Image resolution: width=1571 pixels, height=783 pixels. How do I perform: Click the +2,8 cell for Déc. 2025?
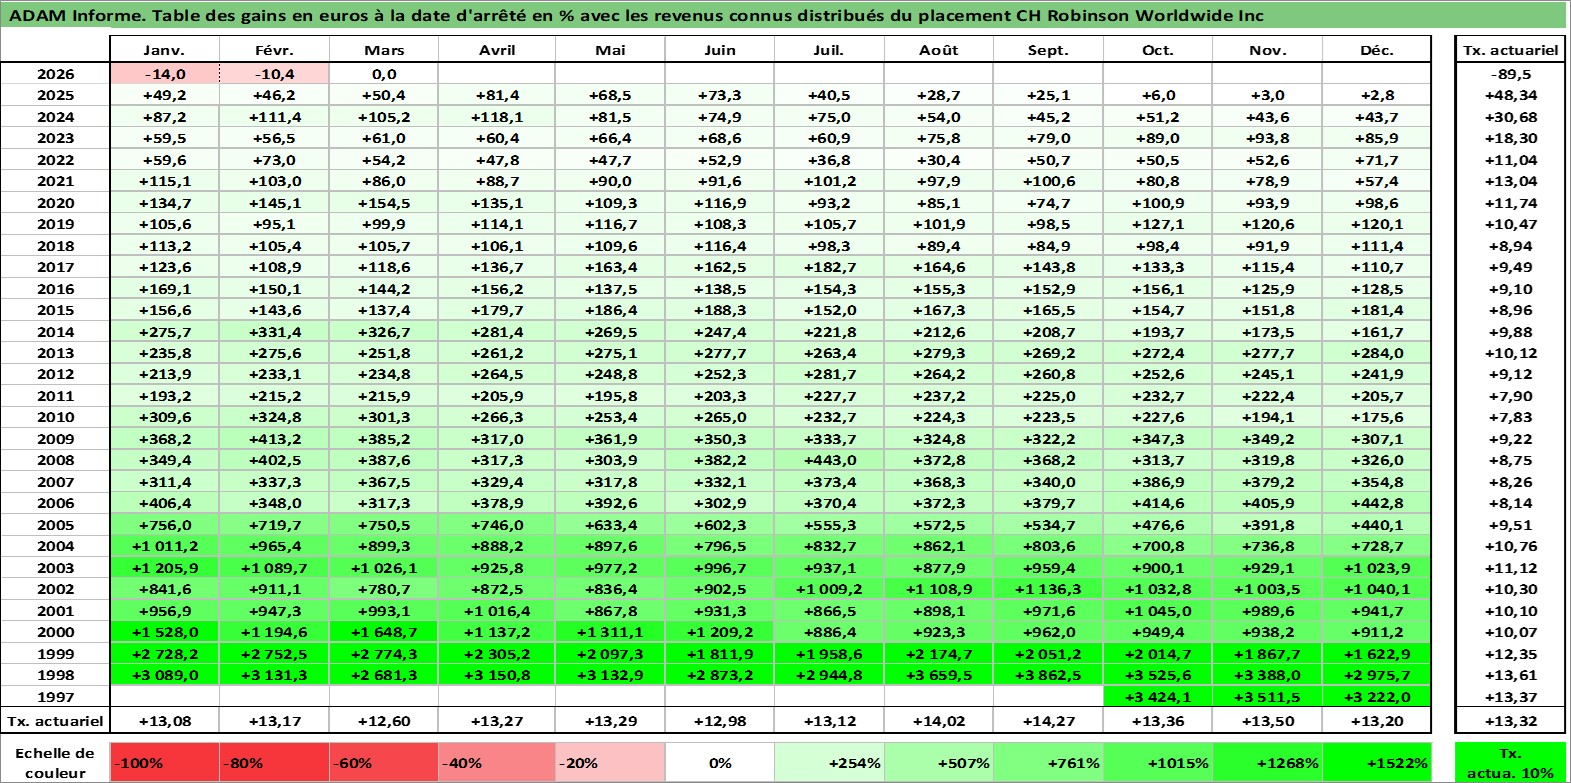point(1377,95)
